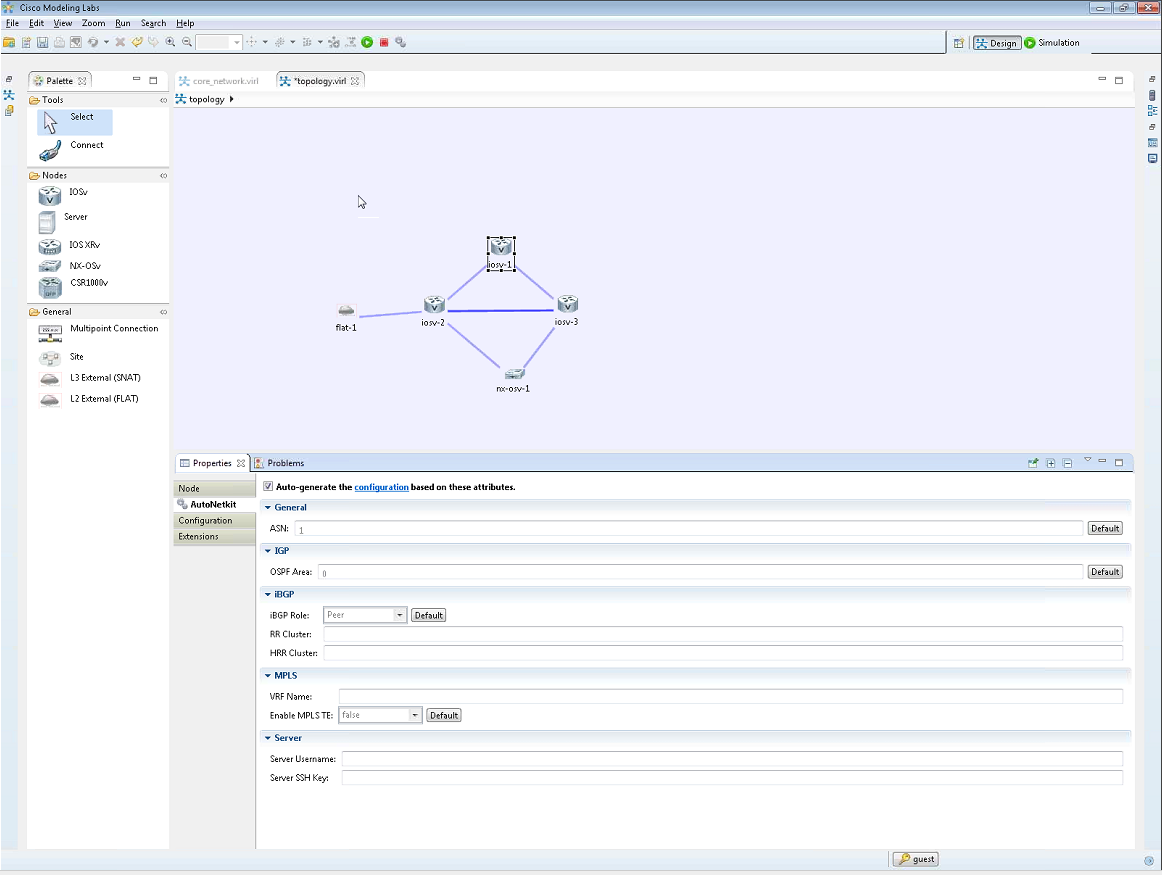Click the zoom in magnifier toolbar icon
1162x875 pixels.
(170, 43)
